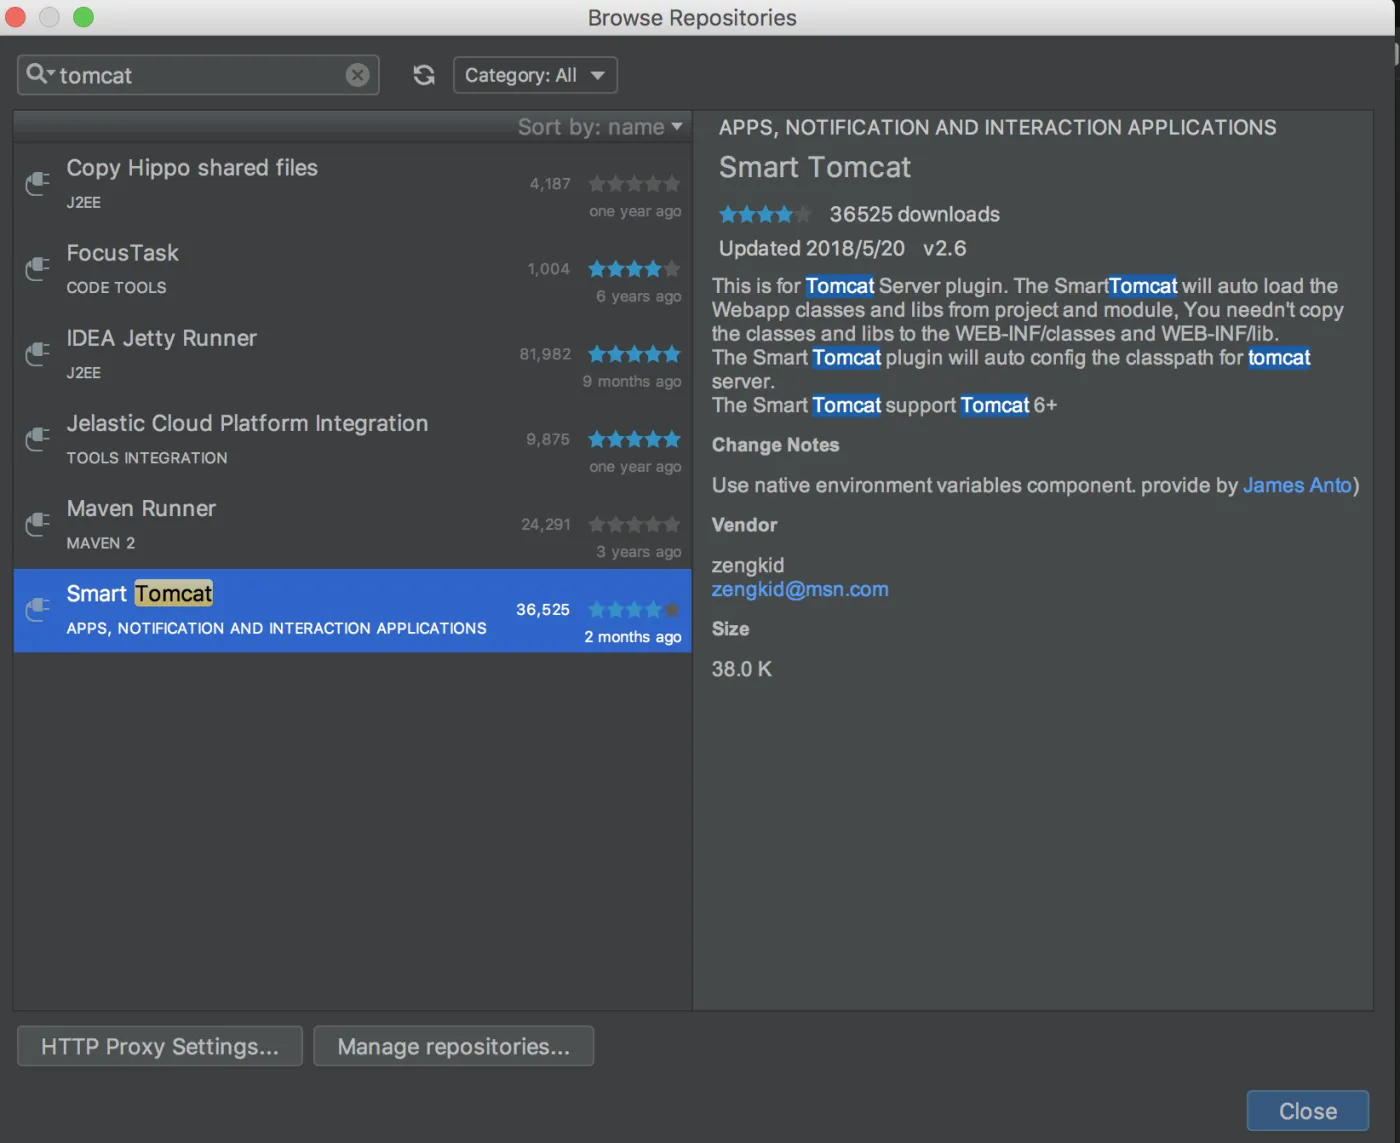The width and height of the screenshot is (1400, 1143).
Task: Open HTTP Proxy Settings
Action: click(160, 1046)
